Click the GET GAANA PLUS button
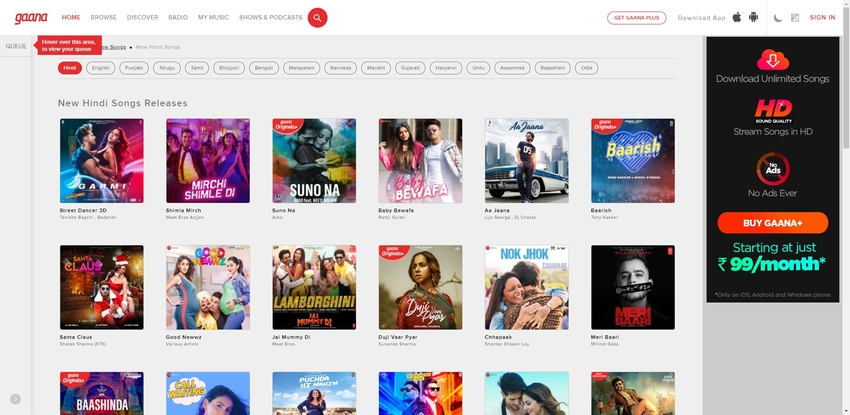The width and height of the screenshot is (850, 415). tap(636, 18)
